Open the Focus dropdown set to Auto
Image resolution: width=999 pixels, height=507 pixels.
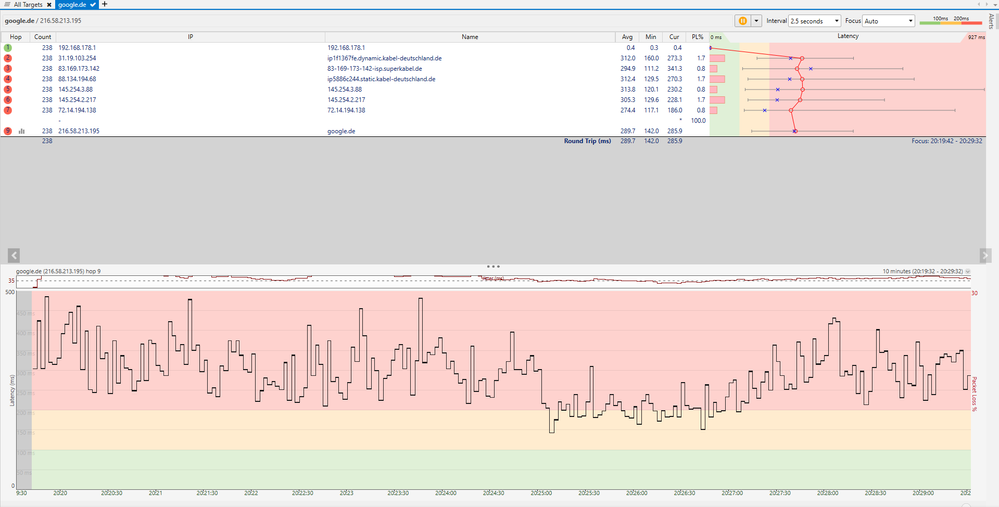pos(889,21)
